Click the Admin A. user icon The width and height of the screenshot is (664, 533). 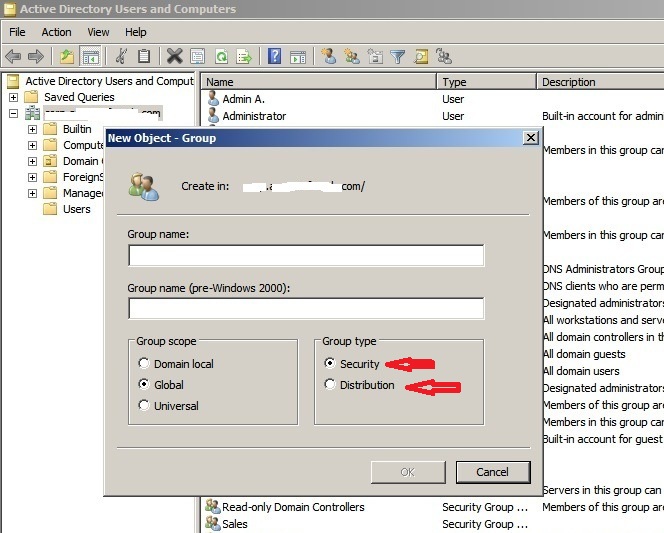(x=213, y=99)
